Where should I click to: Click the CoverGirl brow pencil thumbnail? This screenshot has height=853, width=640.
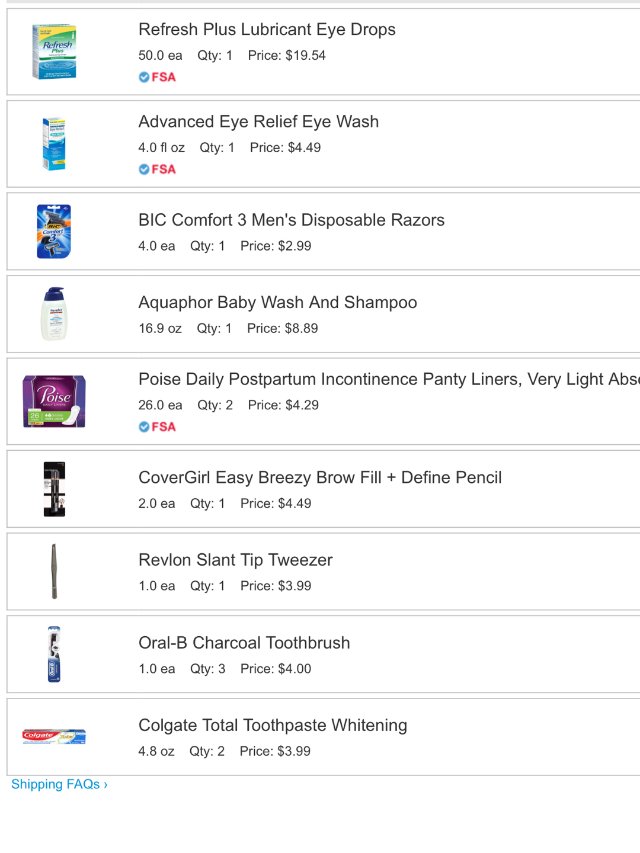(x=54, y=489)
